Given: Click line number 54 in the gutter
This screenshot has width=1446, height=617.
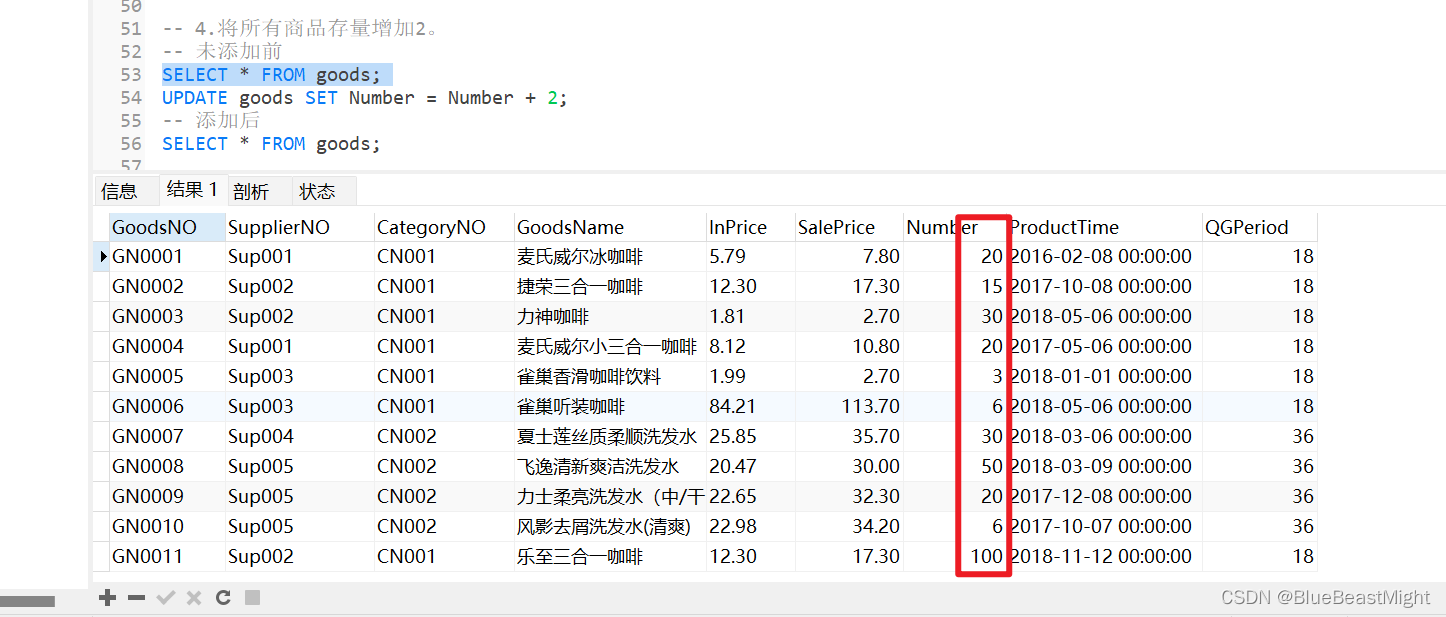Looking at the screenshot, I should pyautogui.click(x=130, y=98).
